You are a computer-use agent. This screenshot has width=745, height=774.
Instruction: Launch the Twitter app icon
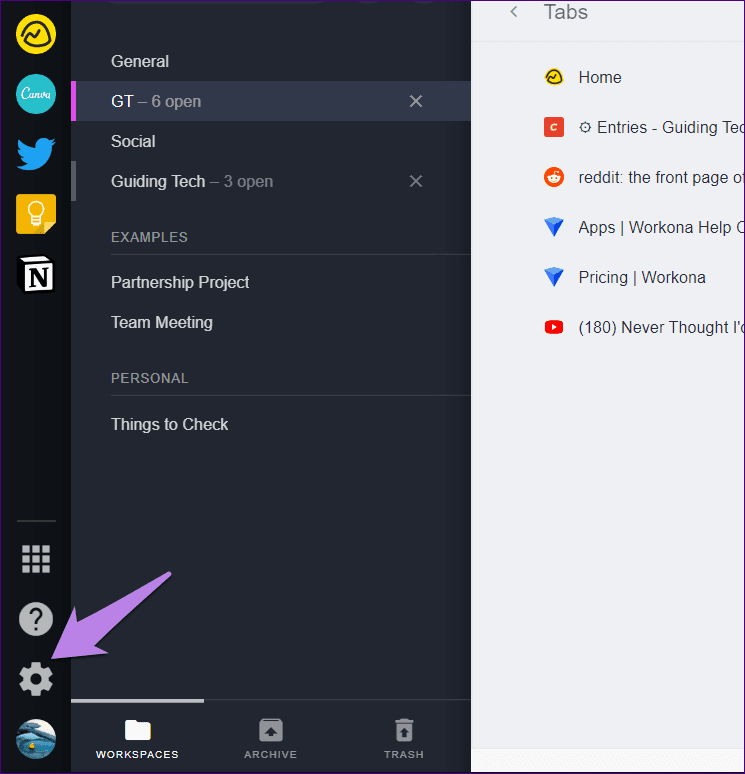pos(36,154)
